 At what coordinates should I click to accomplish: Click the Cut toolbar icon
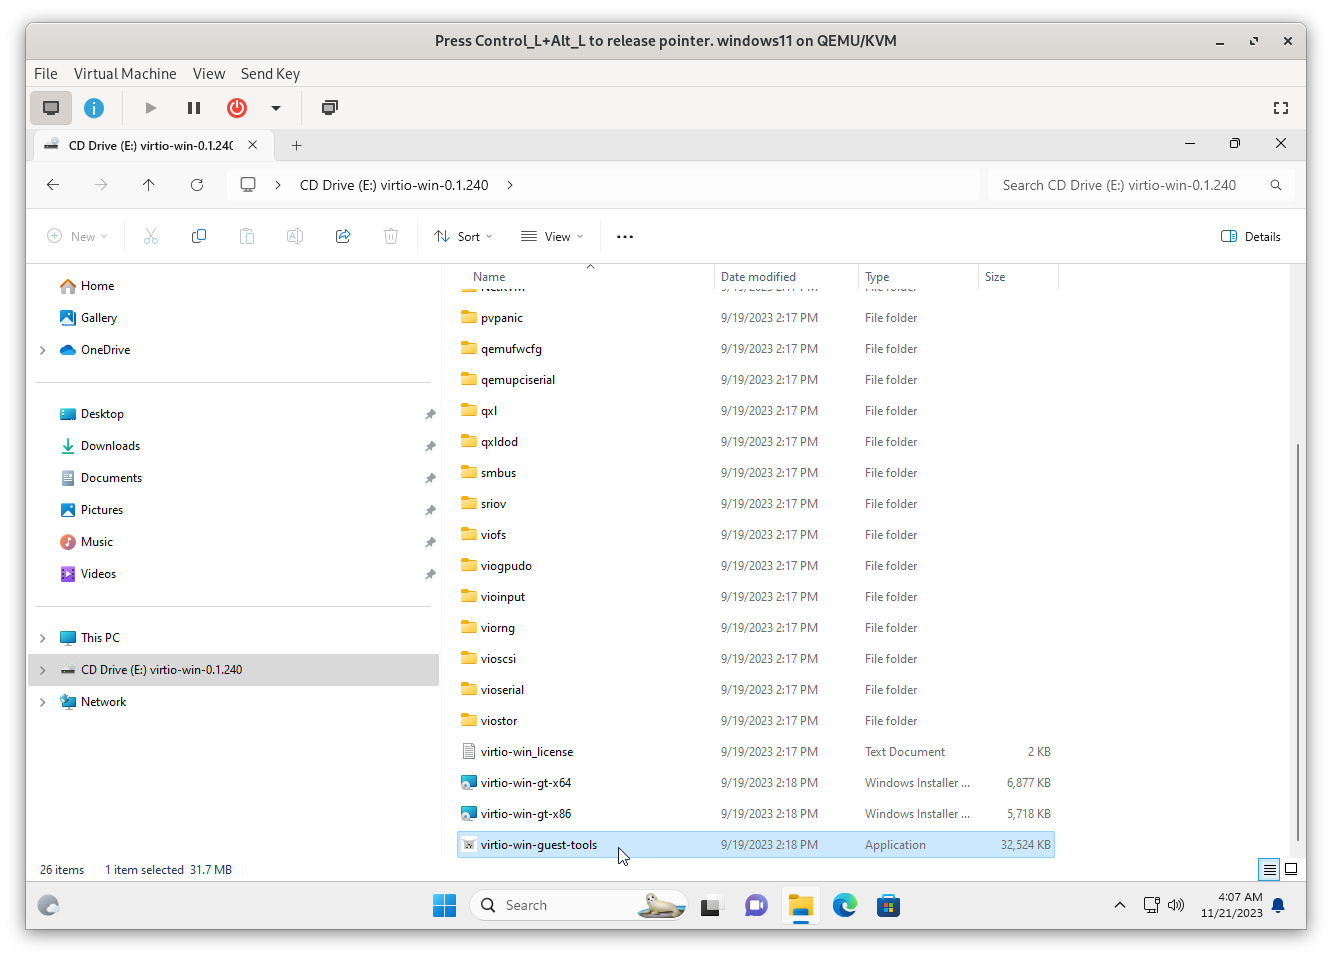coord(151,237)
